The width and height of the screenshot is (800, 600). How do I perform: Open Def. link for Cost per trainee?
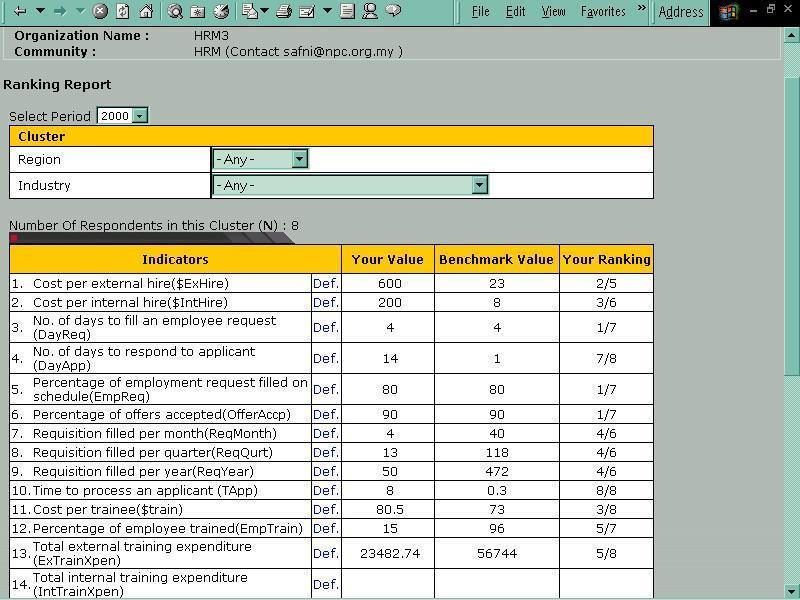[325, 510]
